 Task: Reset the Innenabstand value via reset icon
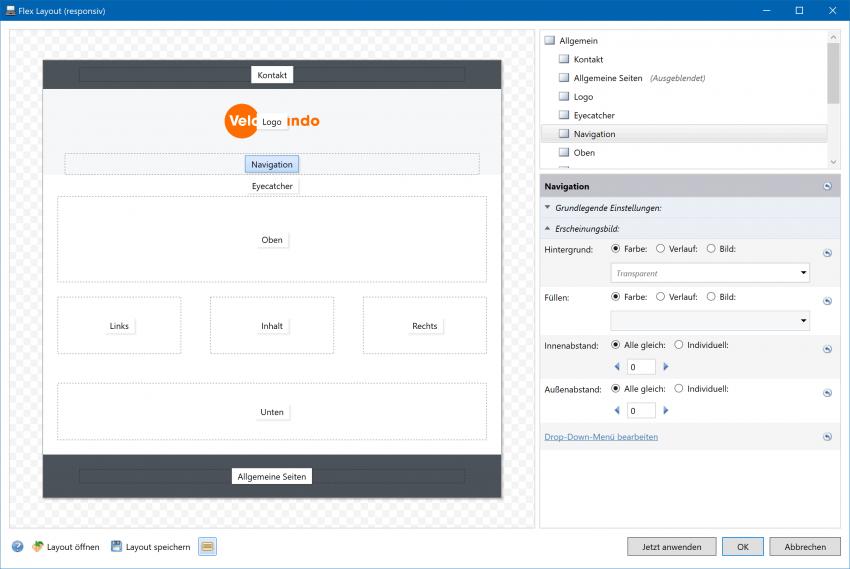[x=827, y=349]
